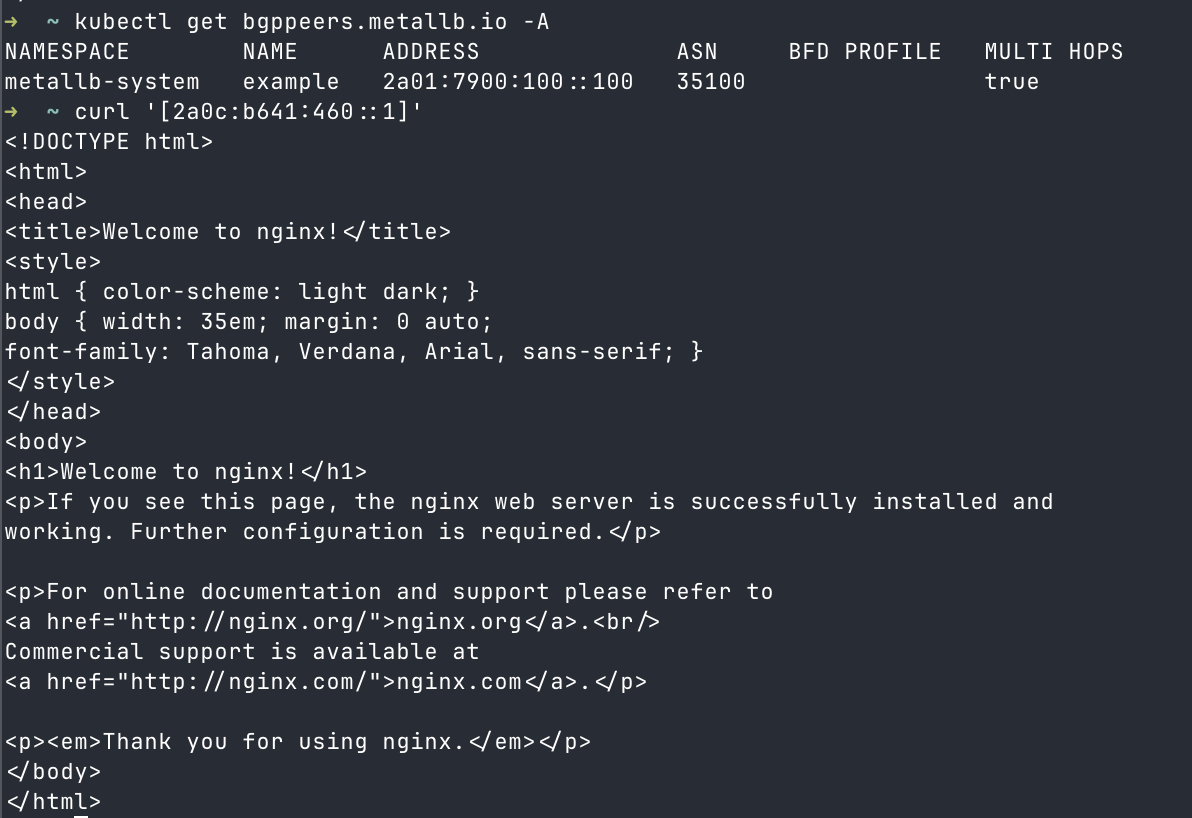The width and height of the screenshot is (1192, 818).
Task: Click the ASN value 35100
Action: pos(711,82)
